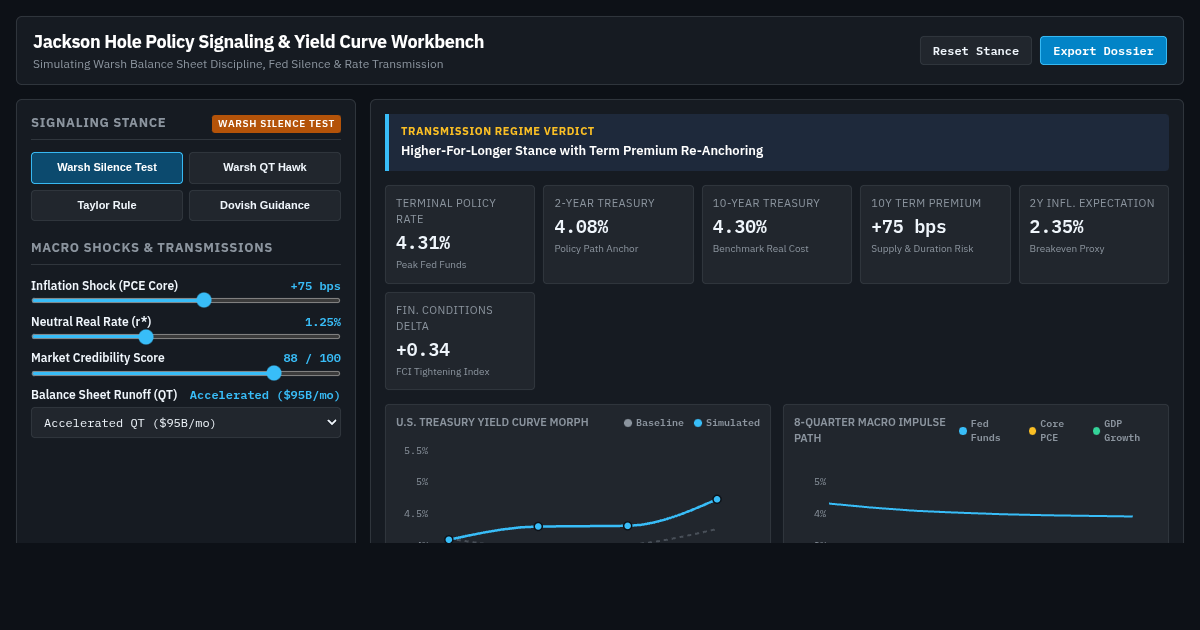Viewport: 1200px width, 630px height.
Task: Click the 1.25% neutral real rate value
Action: tap(323, 322)
